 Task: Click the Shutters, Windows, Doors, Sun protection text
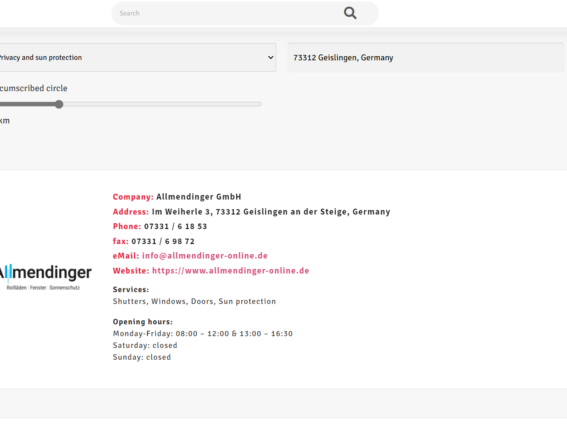[194, 301]
